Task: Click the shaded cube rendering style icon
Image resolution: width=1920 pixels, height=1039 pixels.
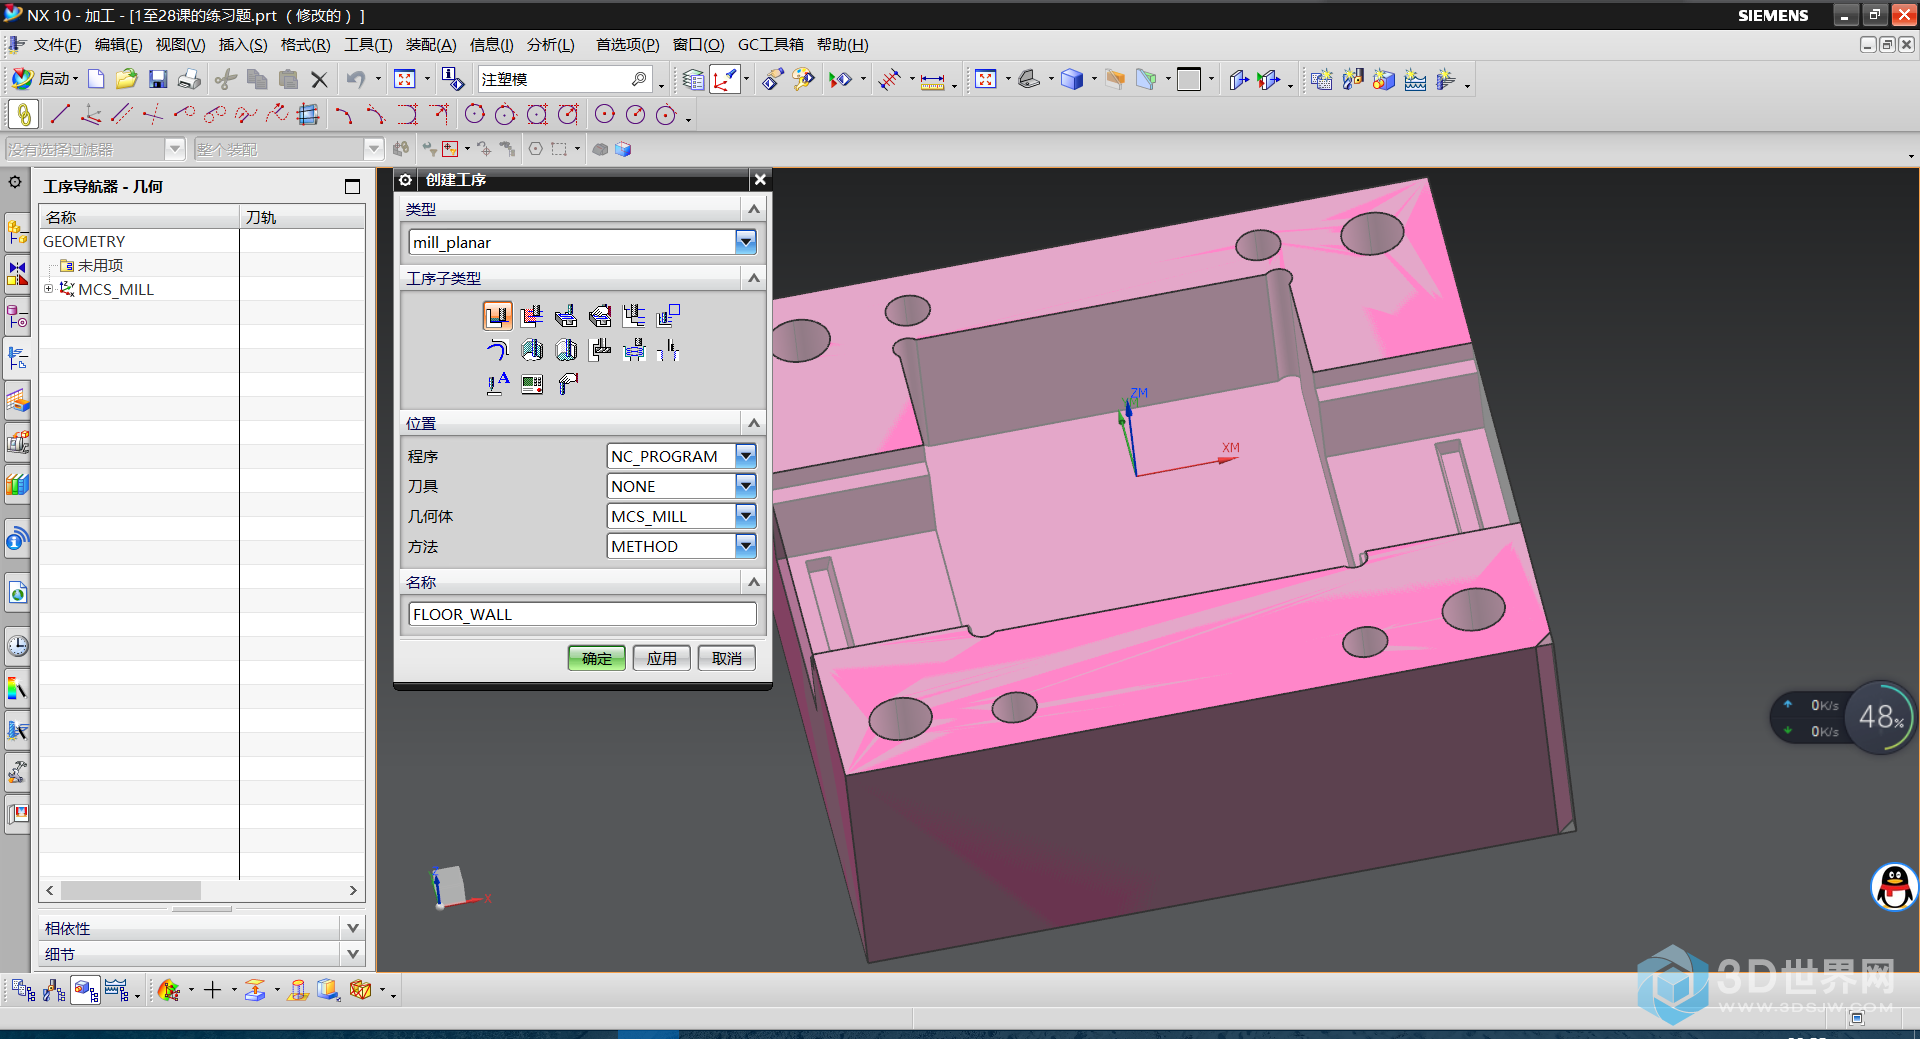Action: 1071,80
